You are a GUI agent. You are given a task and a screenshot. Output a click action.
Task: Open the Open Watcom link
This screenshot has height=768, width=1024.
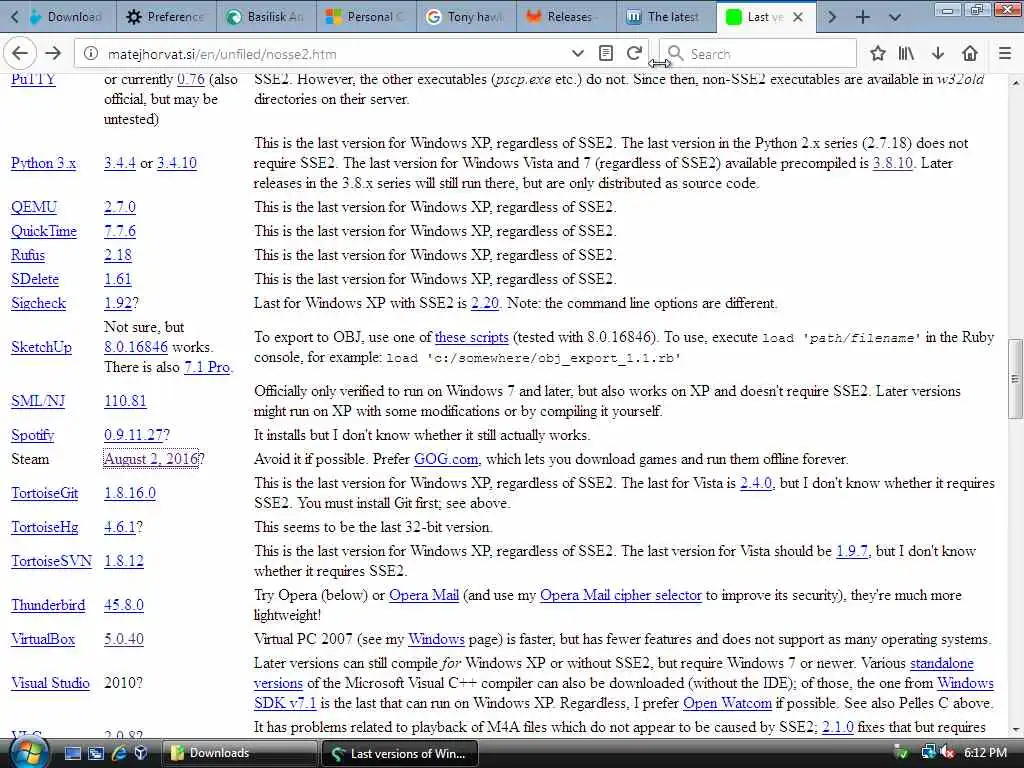727,703
